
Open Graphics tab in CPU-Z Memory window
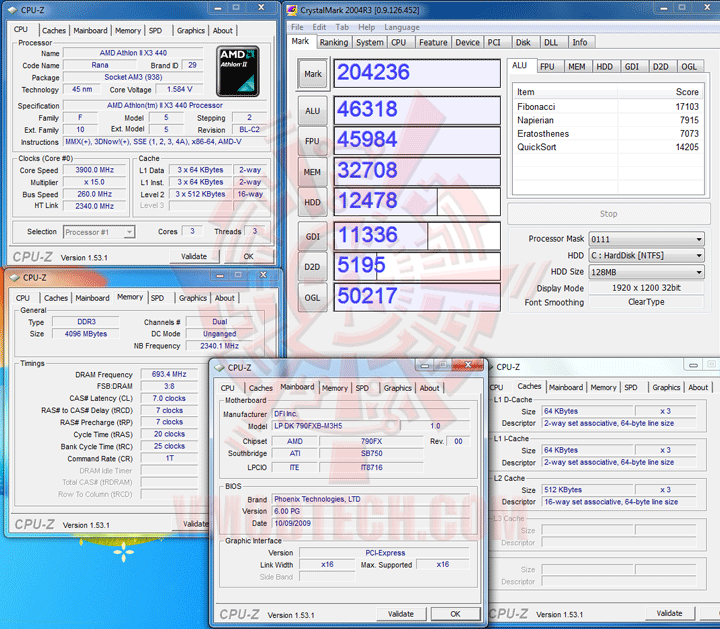[193, 298]
